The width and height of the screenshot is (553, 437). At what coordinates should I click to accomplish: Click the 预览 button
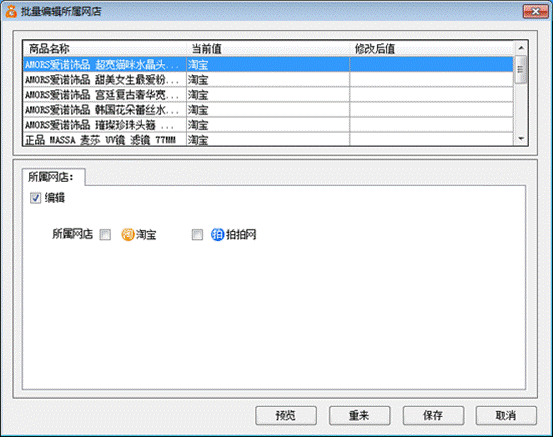(286, 415)
